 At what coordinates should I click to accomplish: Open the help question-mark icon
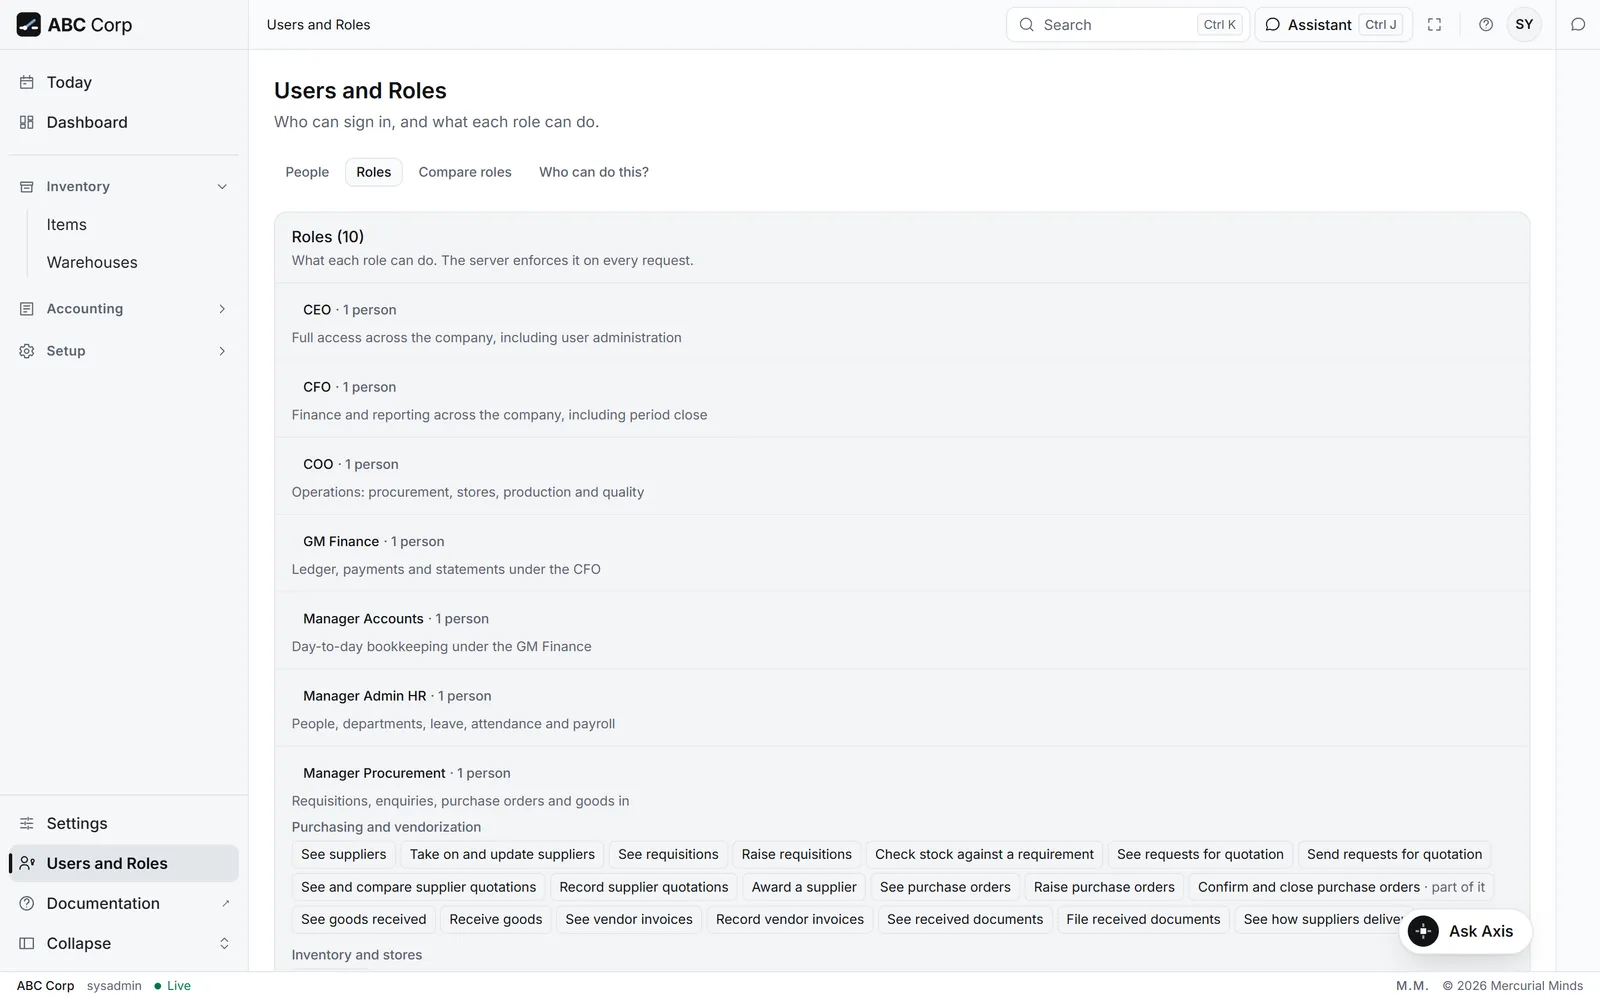1486,25
